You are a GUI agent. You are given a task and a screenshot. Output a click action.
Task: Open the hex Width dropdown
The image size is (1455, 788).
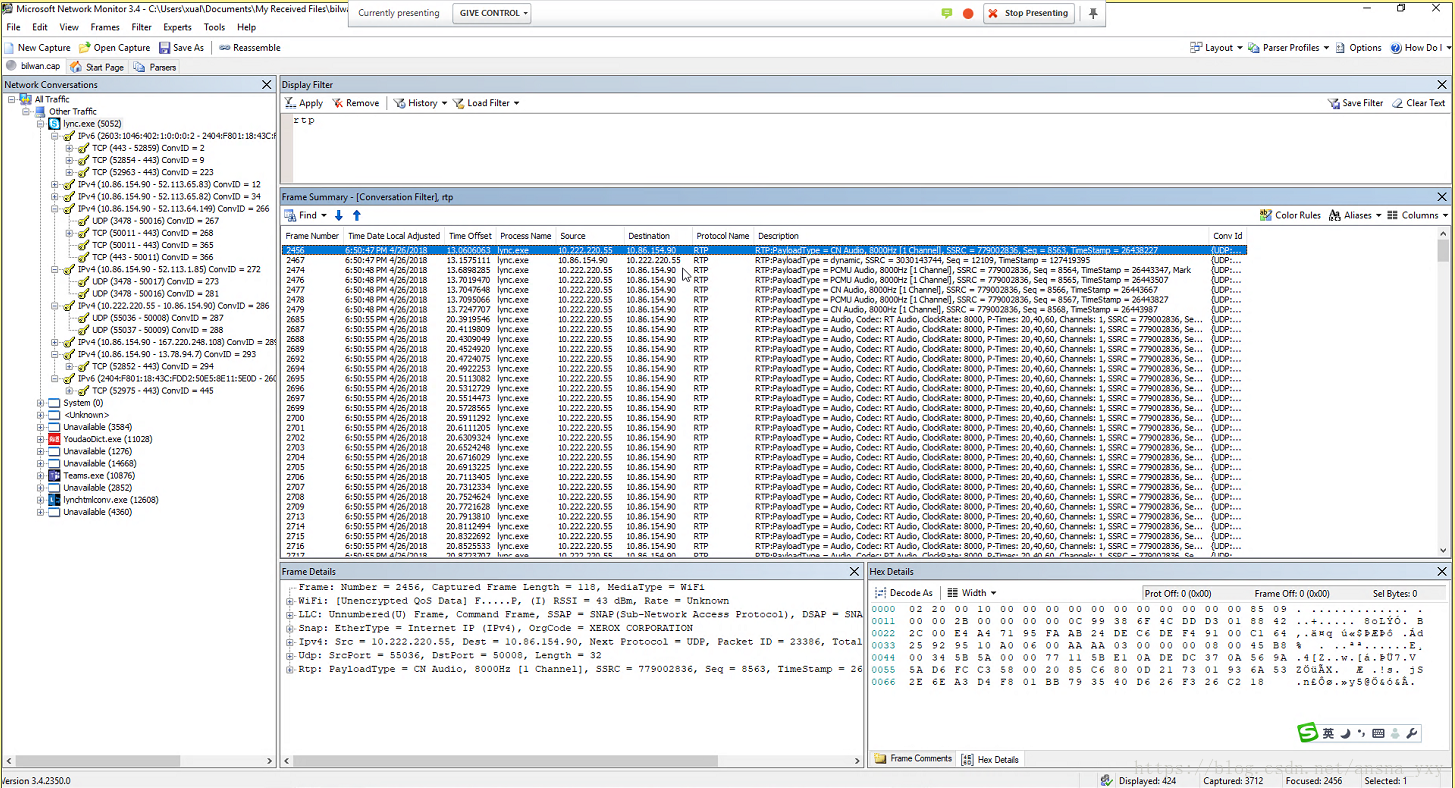pyautogui.click(x=971, y=593)
